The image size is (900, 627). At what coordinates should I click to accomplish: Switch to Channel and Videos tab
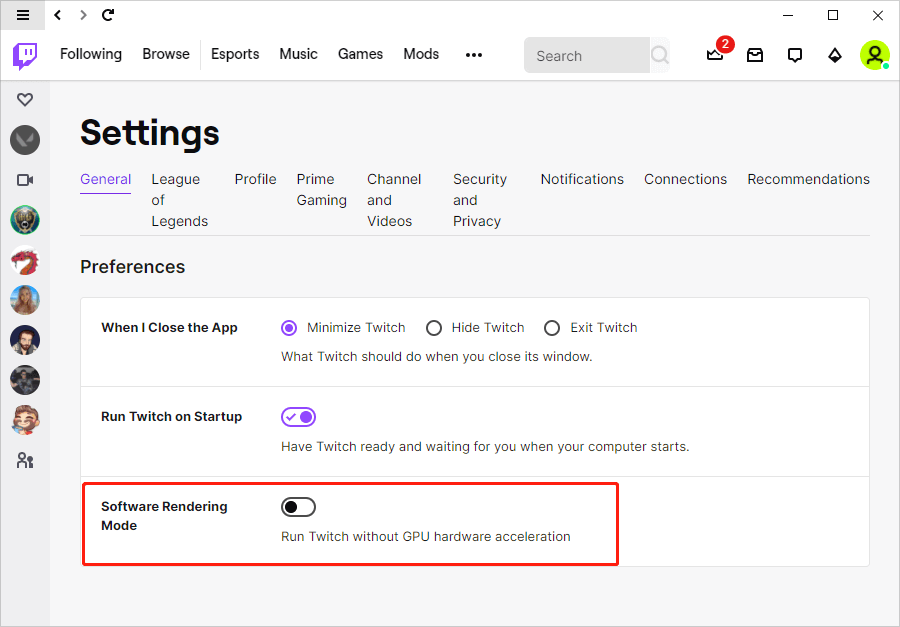[x=394, y=200]
